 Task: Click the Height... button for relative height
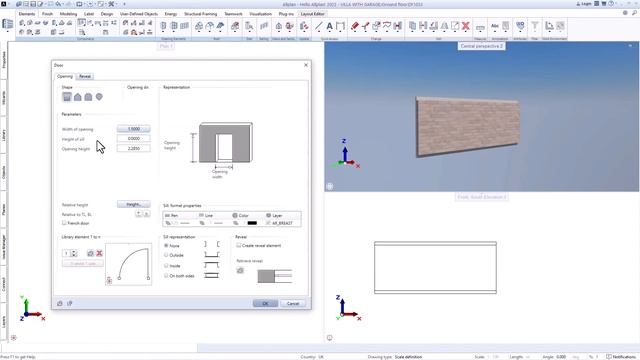coord(133,204)
